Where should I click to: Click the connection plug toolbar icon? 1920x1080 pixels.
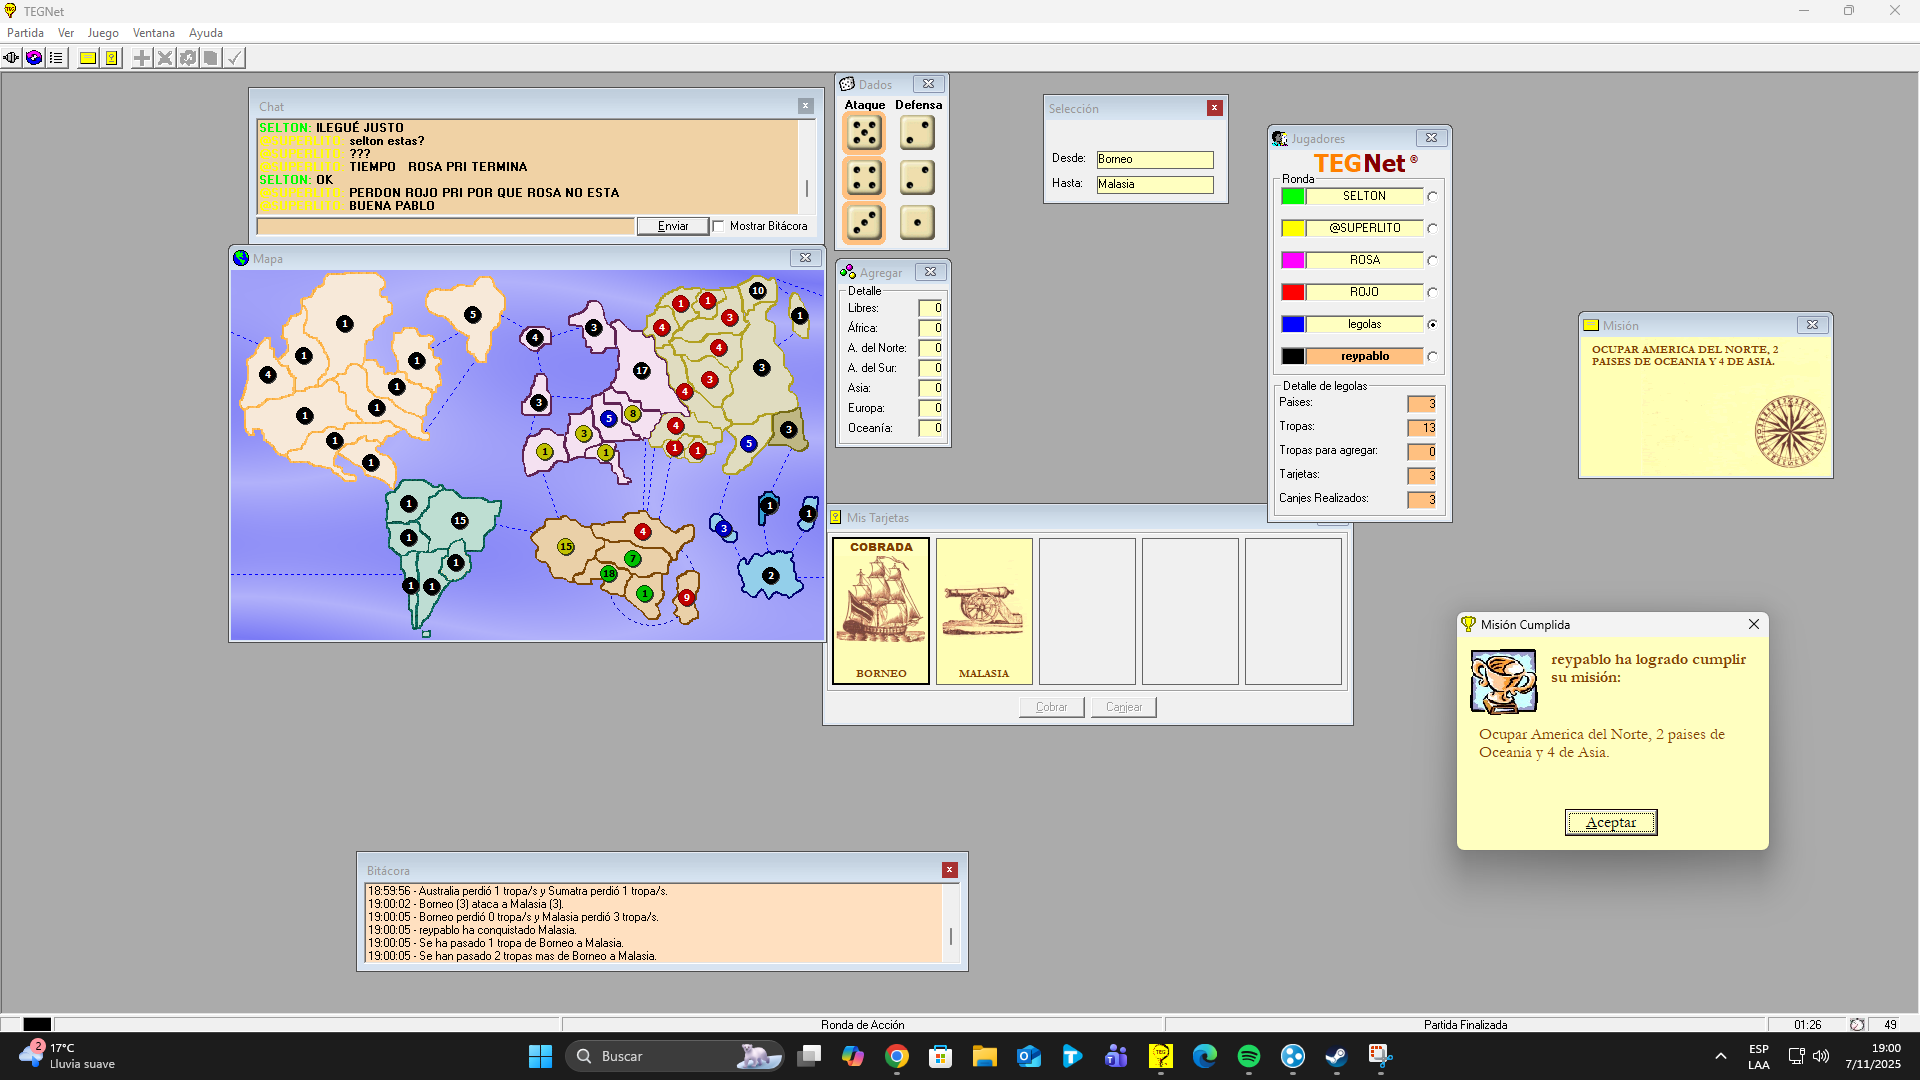11,58
